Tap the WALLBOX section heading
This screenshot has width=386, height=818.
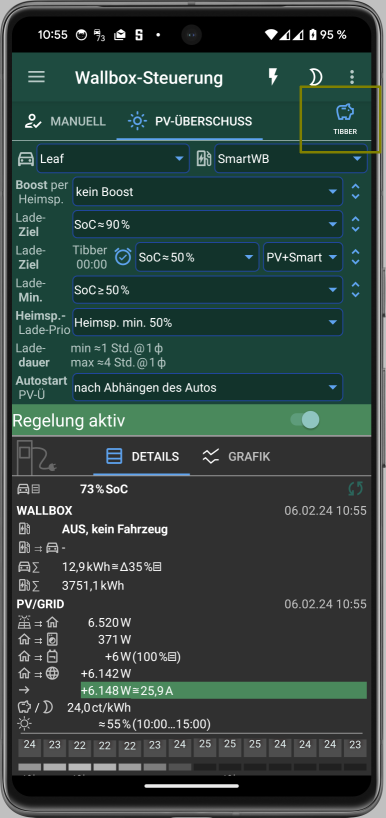point(44,511)
